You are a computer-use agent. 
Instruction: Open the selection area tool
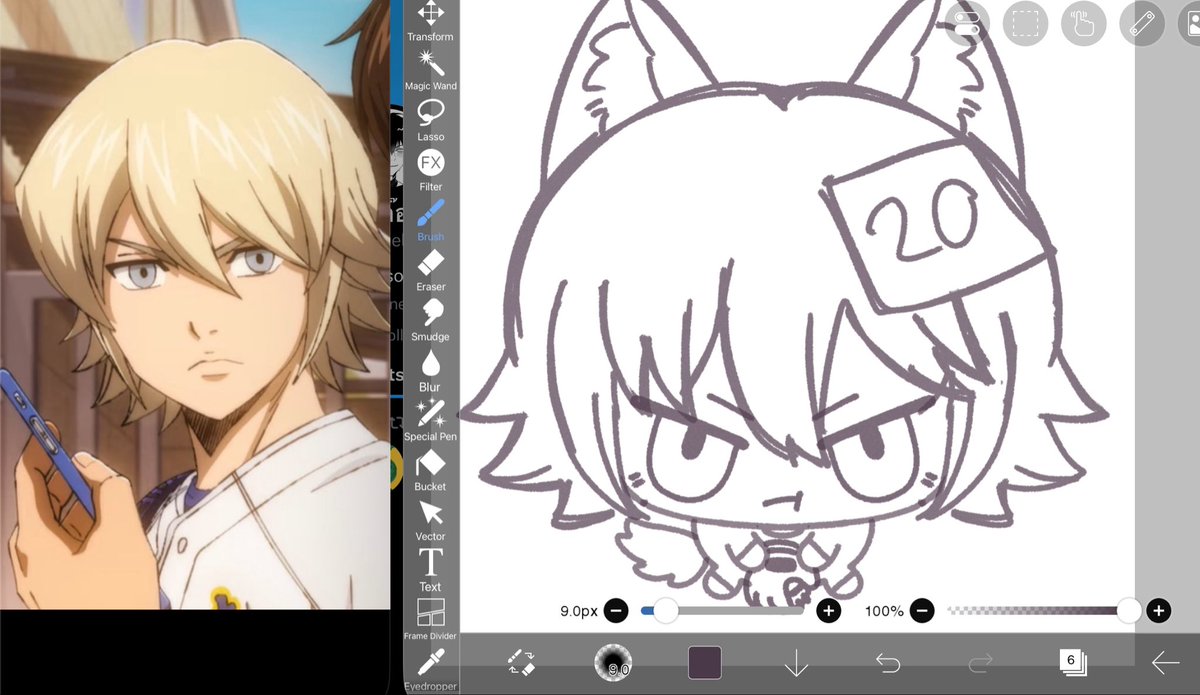click(1026, 23)
